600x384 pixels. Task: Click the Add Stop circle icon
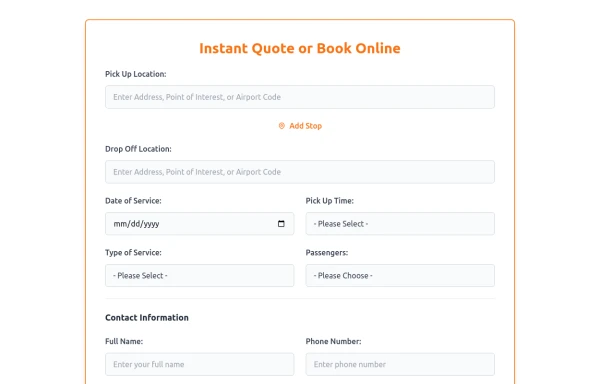(282, 126)
